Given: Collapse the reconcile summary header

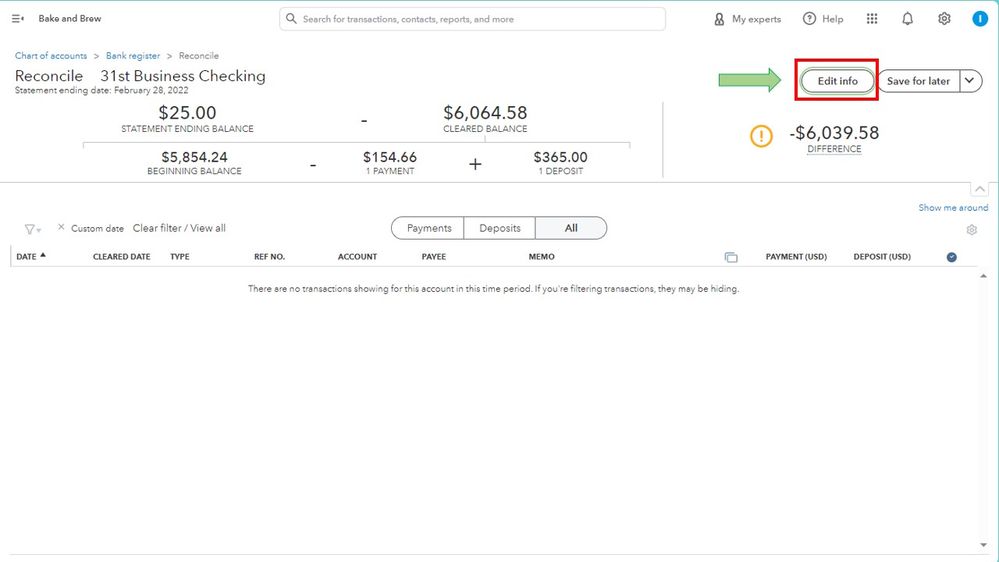Looking at the screenshot, I should pyautogui.click(x=979, y=189).
